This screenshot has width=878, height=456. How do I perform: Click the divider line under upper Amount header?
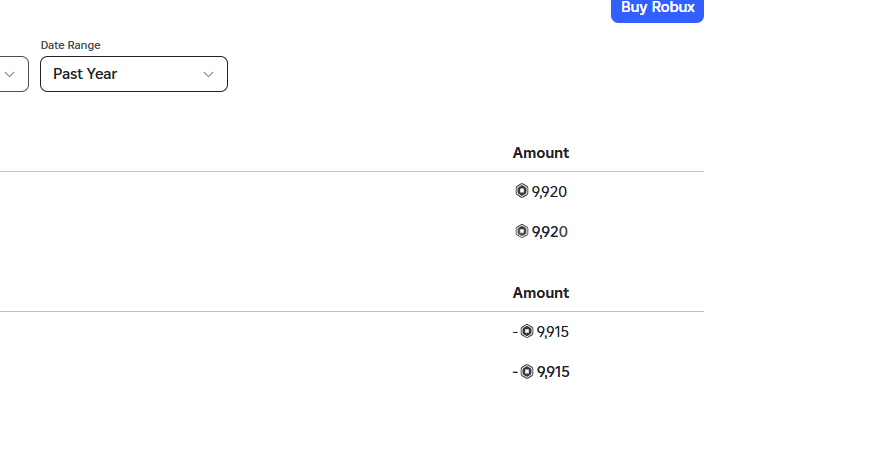pyautogui.click(x=352, y=171)
